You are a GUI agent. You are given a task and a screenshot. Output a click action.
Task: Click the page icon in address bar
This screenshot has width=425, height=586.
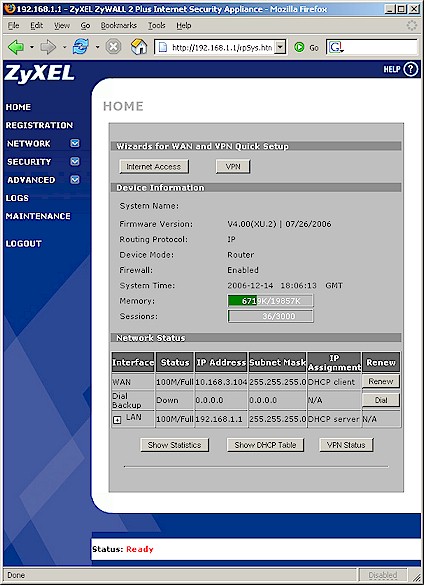pos(163,47)
